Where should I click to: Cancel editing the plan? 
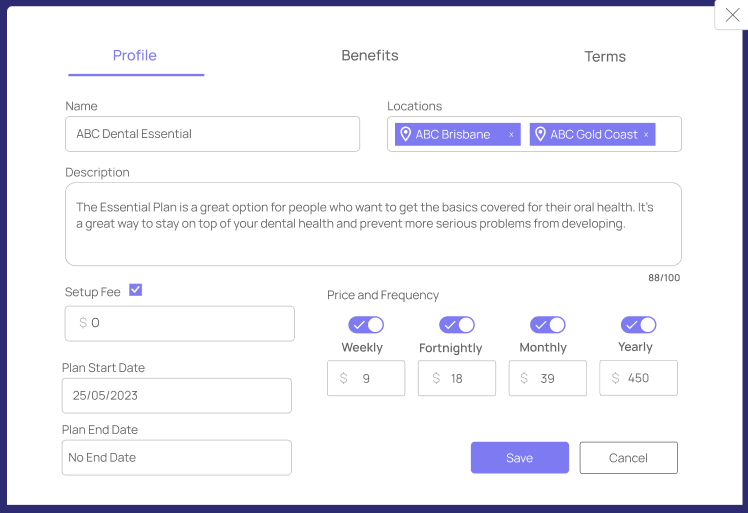pyautogui.click(x=628, y=458)
